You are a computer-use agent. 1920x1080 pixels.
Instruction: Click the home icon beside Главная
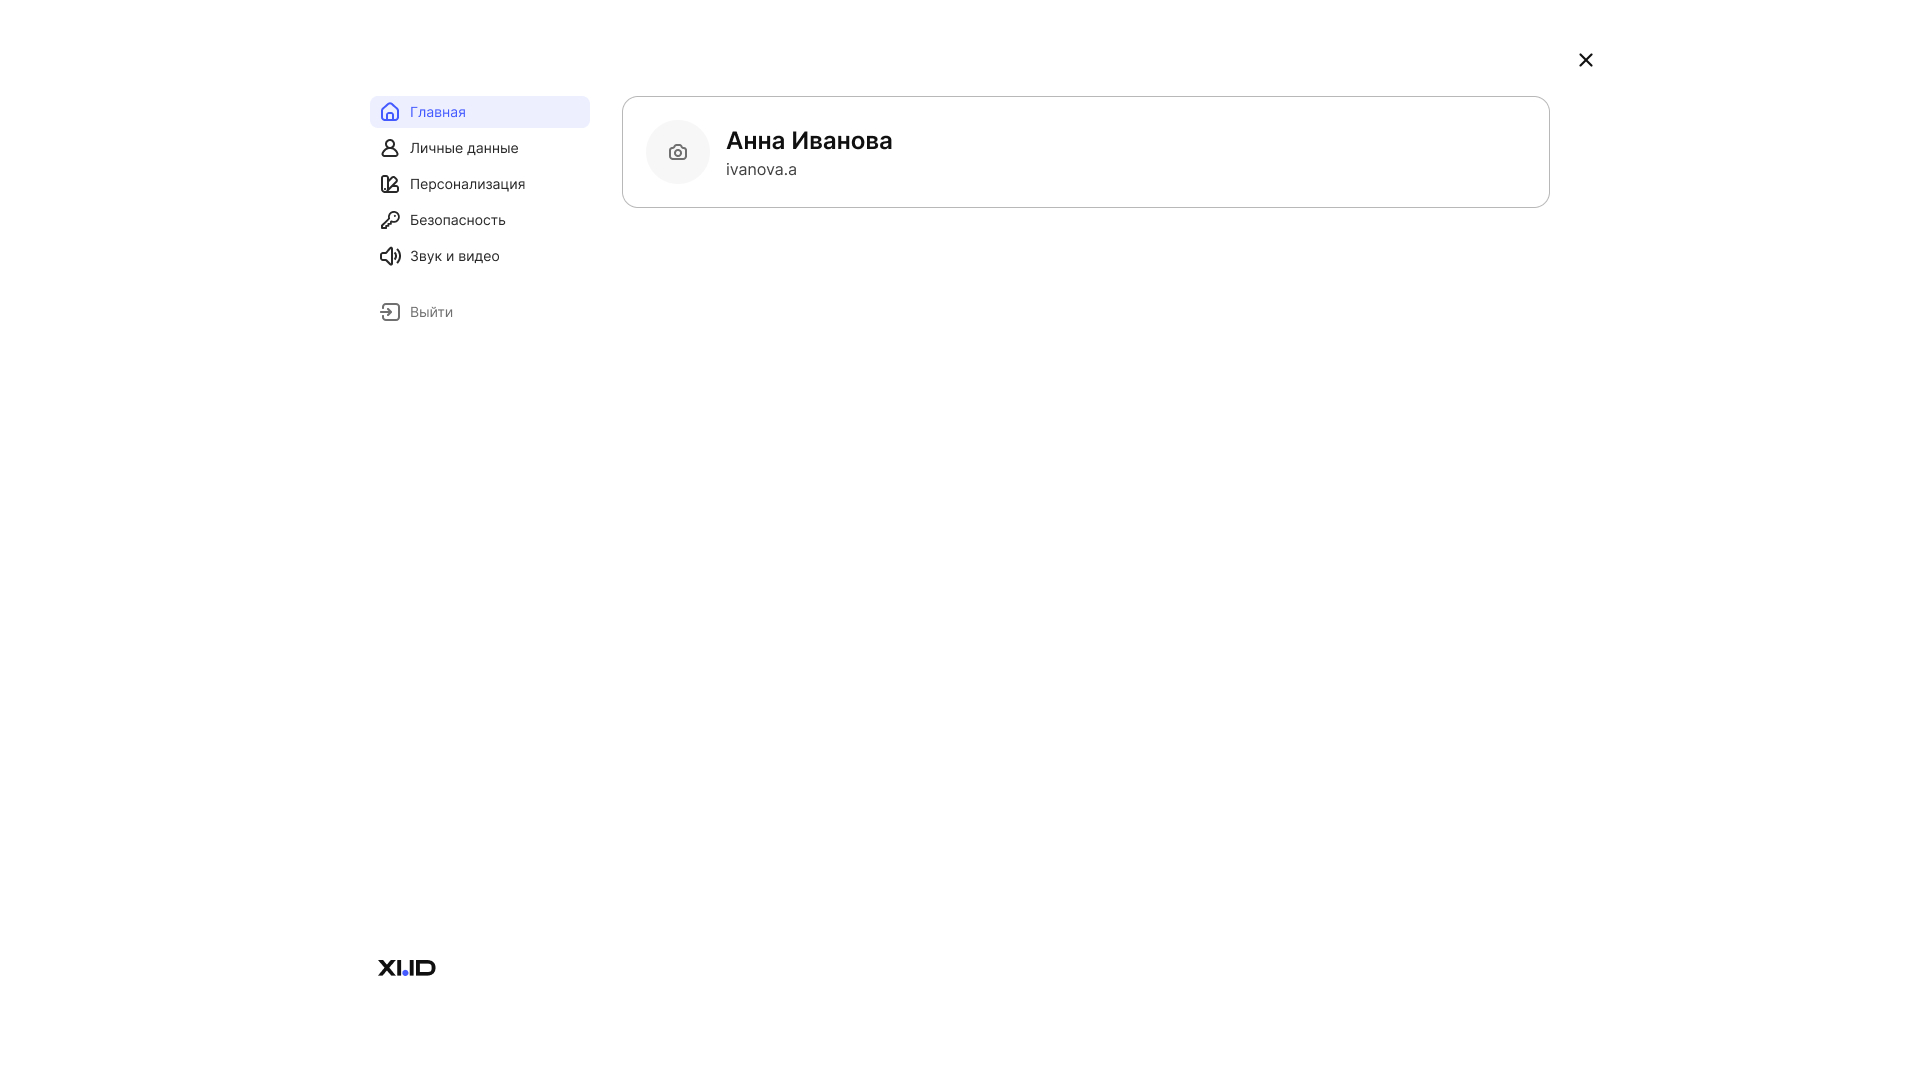[x=390, y=112]
